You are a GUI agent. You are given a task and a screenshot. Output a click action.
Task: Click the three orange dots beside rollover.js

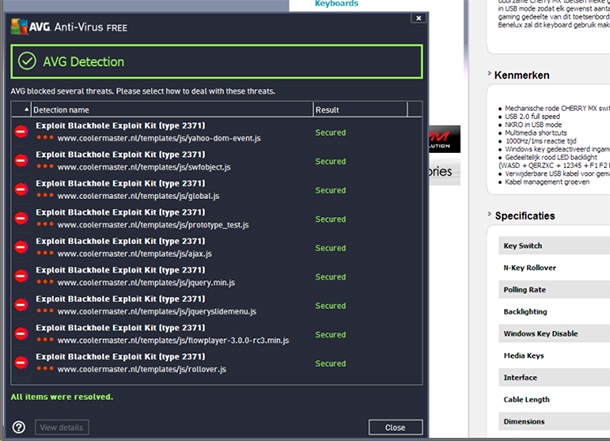(x=45, y=368)
